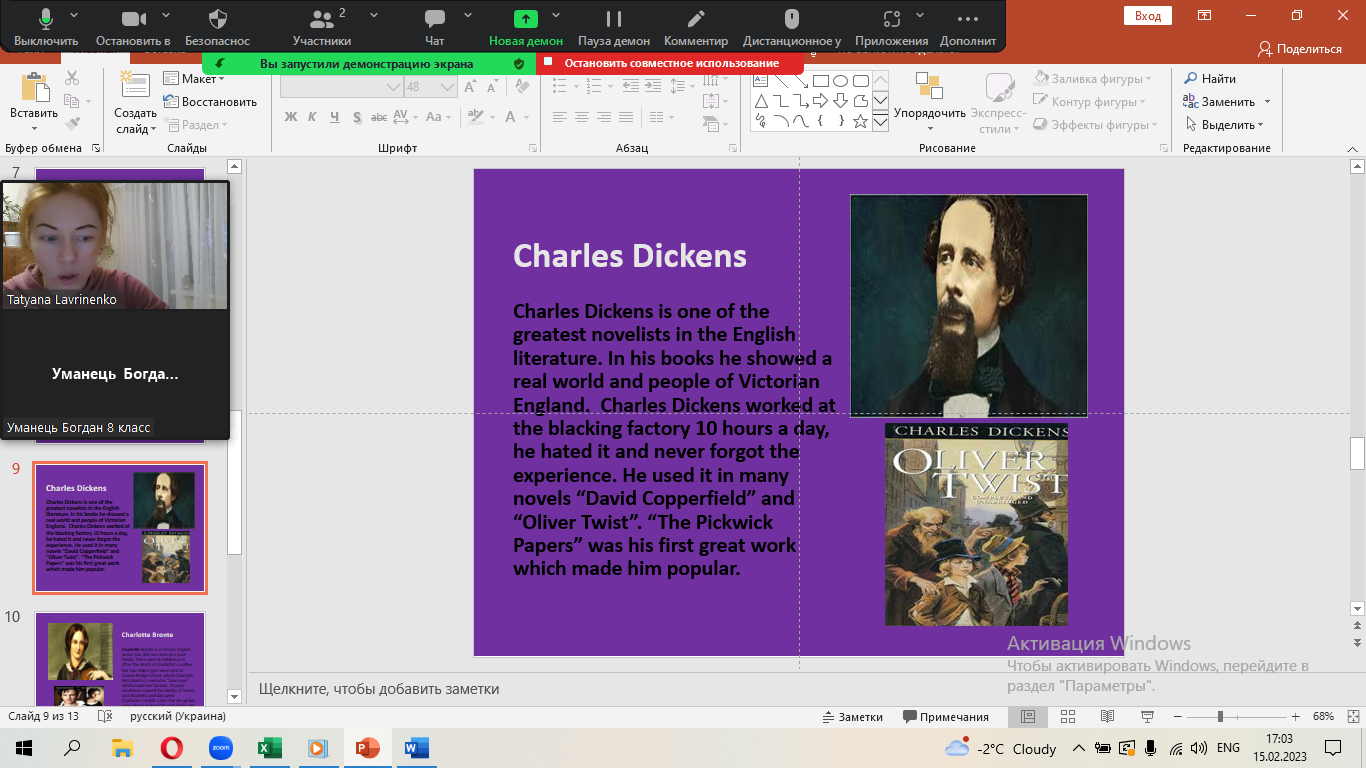
Task: Open Word from Windows taskbar
Action: (x=416, y=747)
